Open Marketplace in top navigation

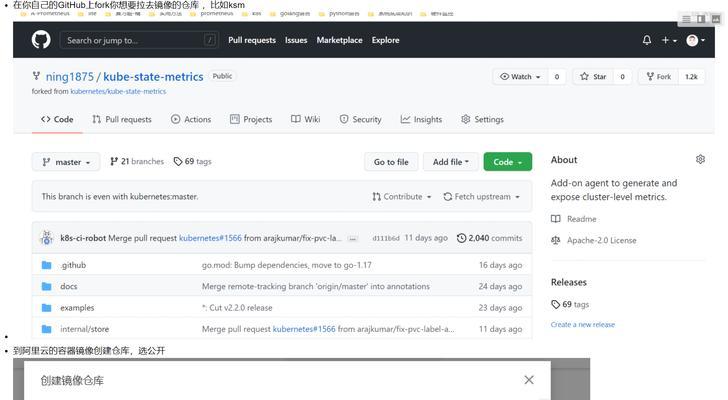tap(339, 40)
